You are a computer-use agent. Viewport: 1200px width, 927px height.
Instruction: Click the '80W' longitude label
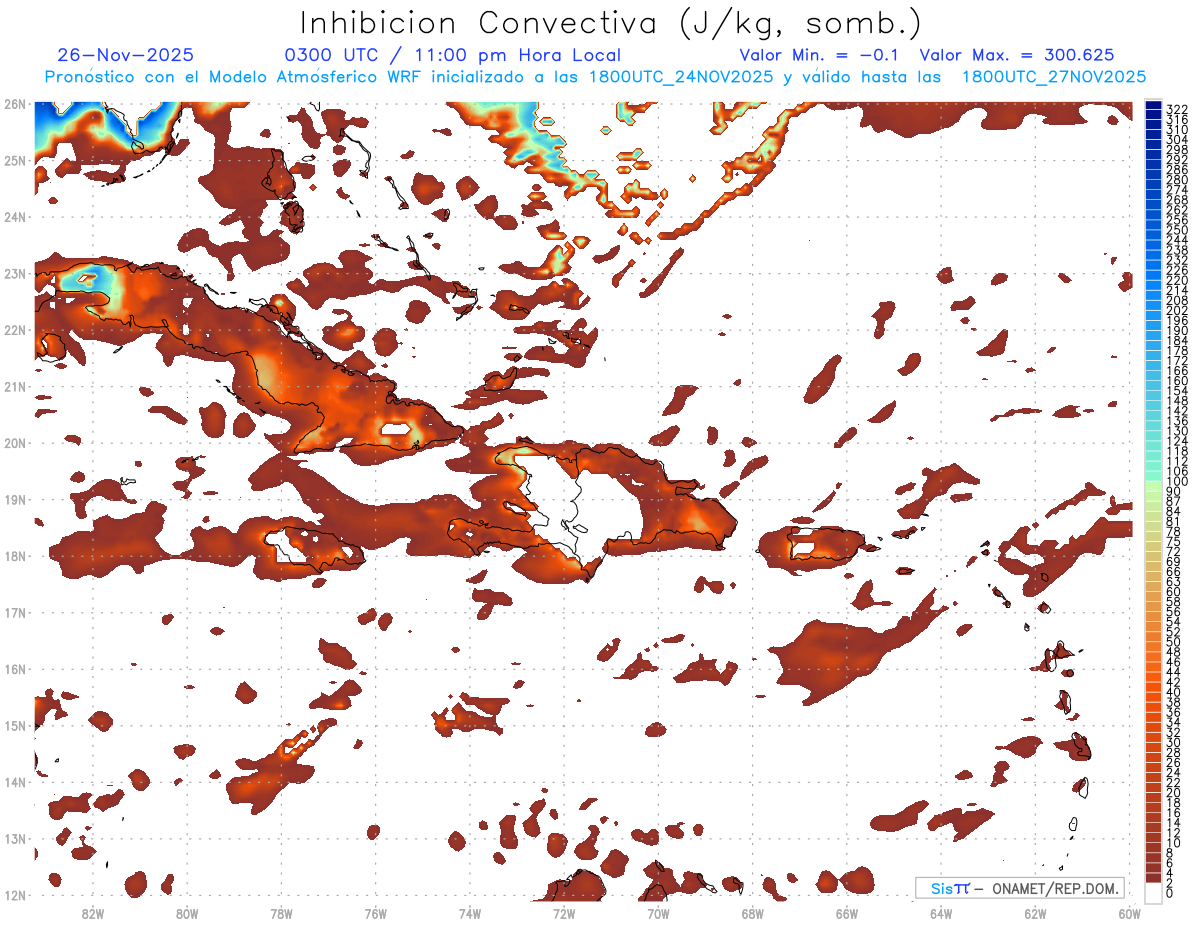187,913
